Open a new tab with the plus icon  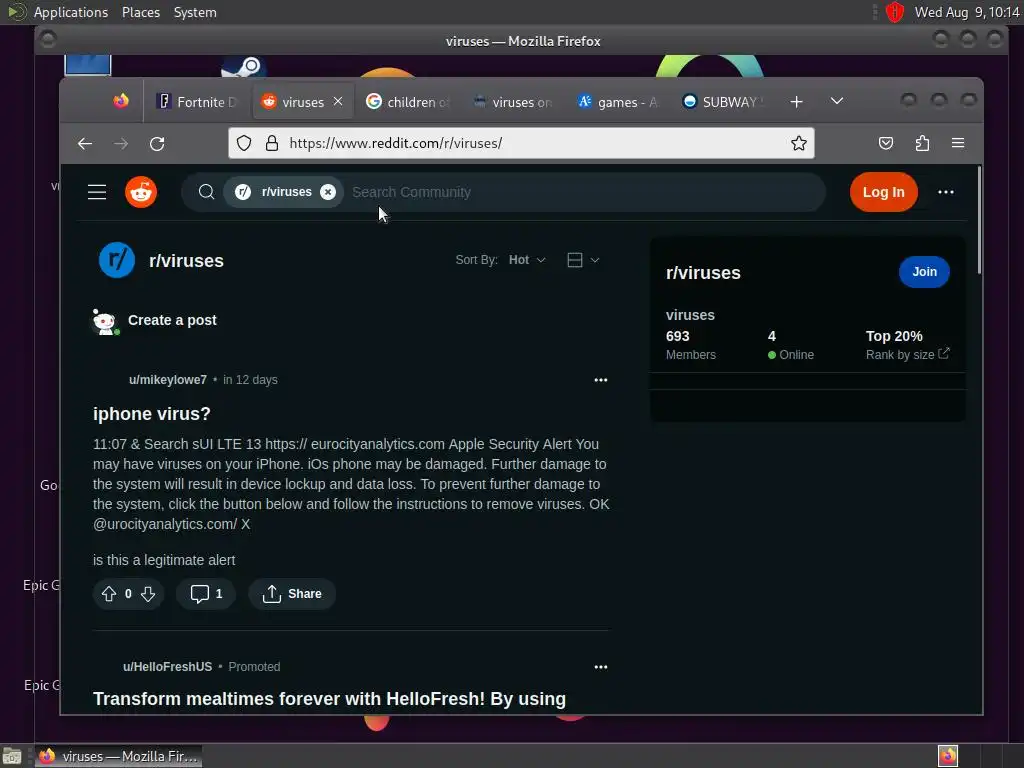(x=796, y=102)
